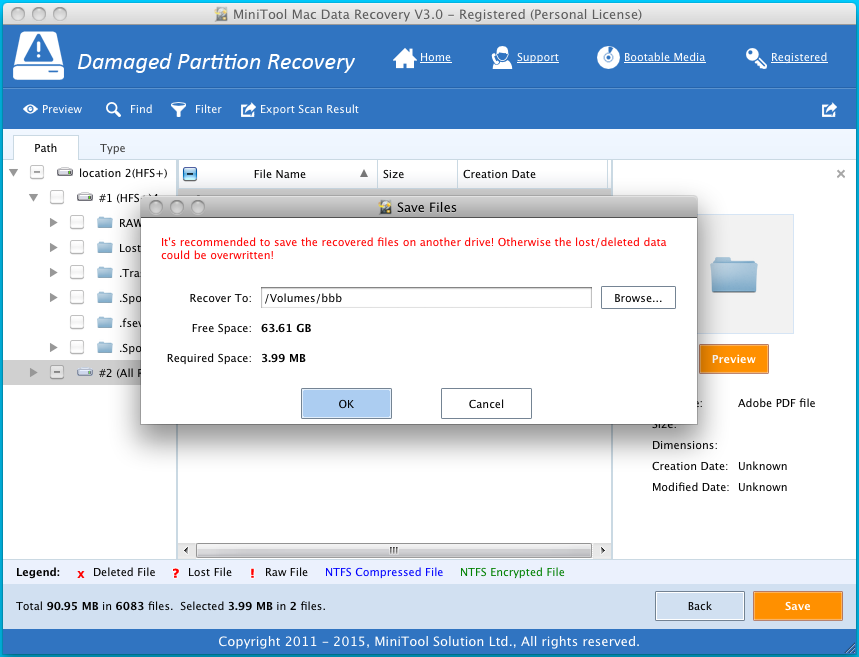Toggle the #2 partition checkbox
859x657 pixels.
(x=57, y=373)
